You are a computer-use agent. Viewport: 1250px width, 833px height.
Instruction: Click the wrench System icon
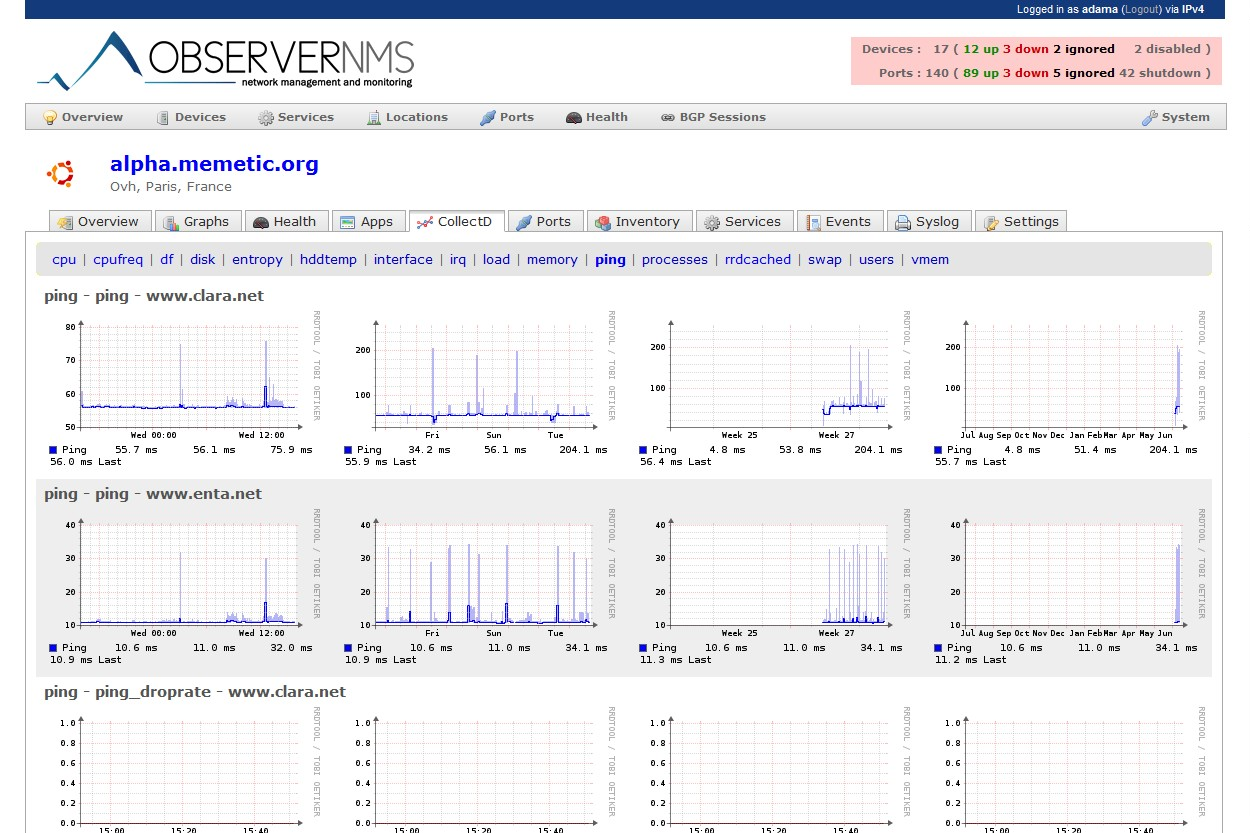click(1150, 118)
